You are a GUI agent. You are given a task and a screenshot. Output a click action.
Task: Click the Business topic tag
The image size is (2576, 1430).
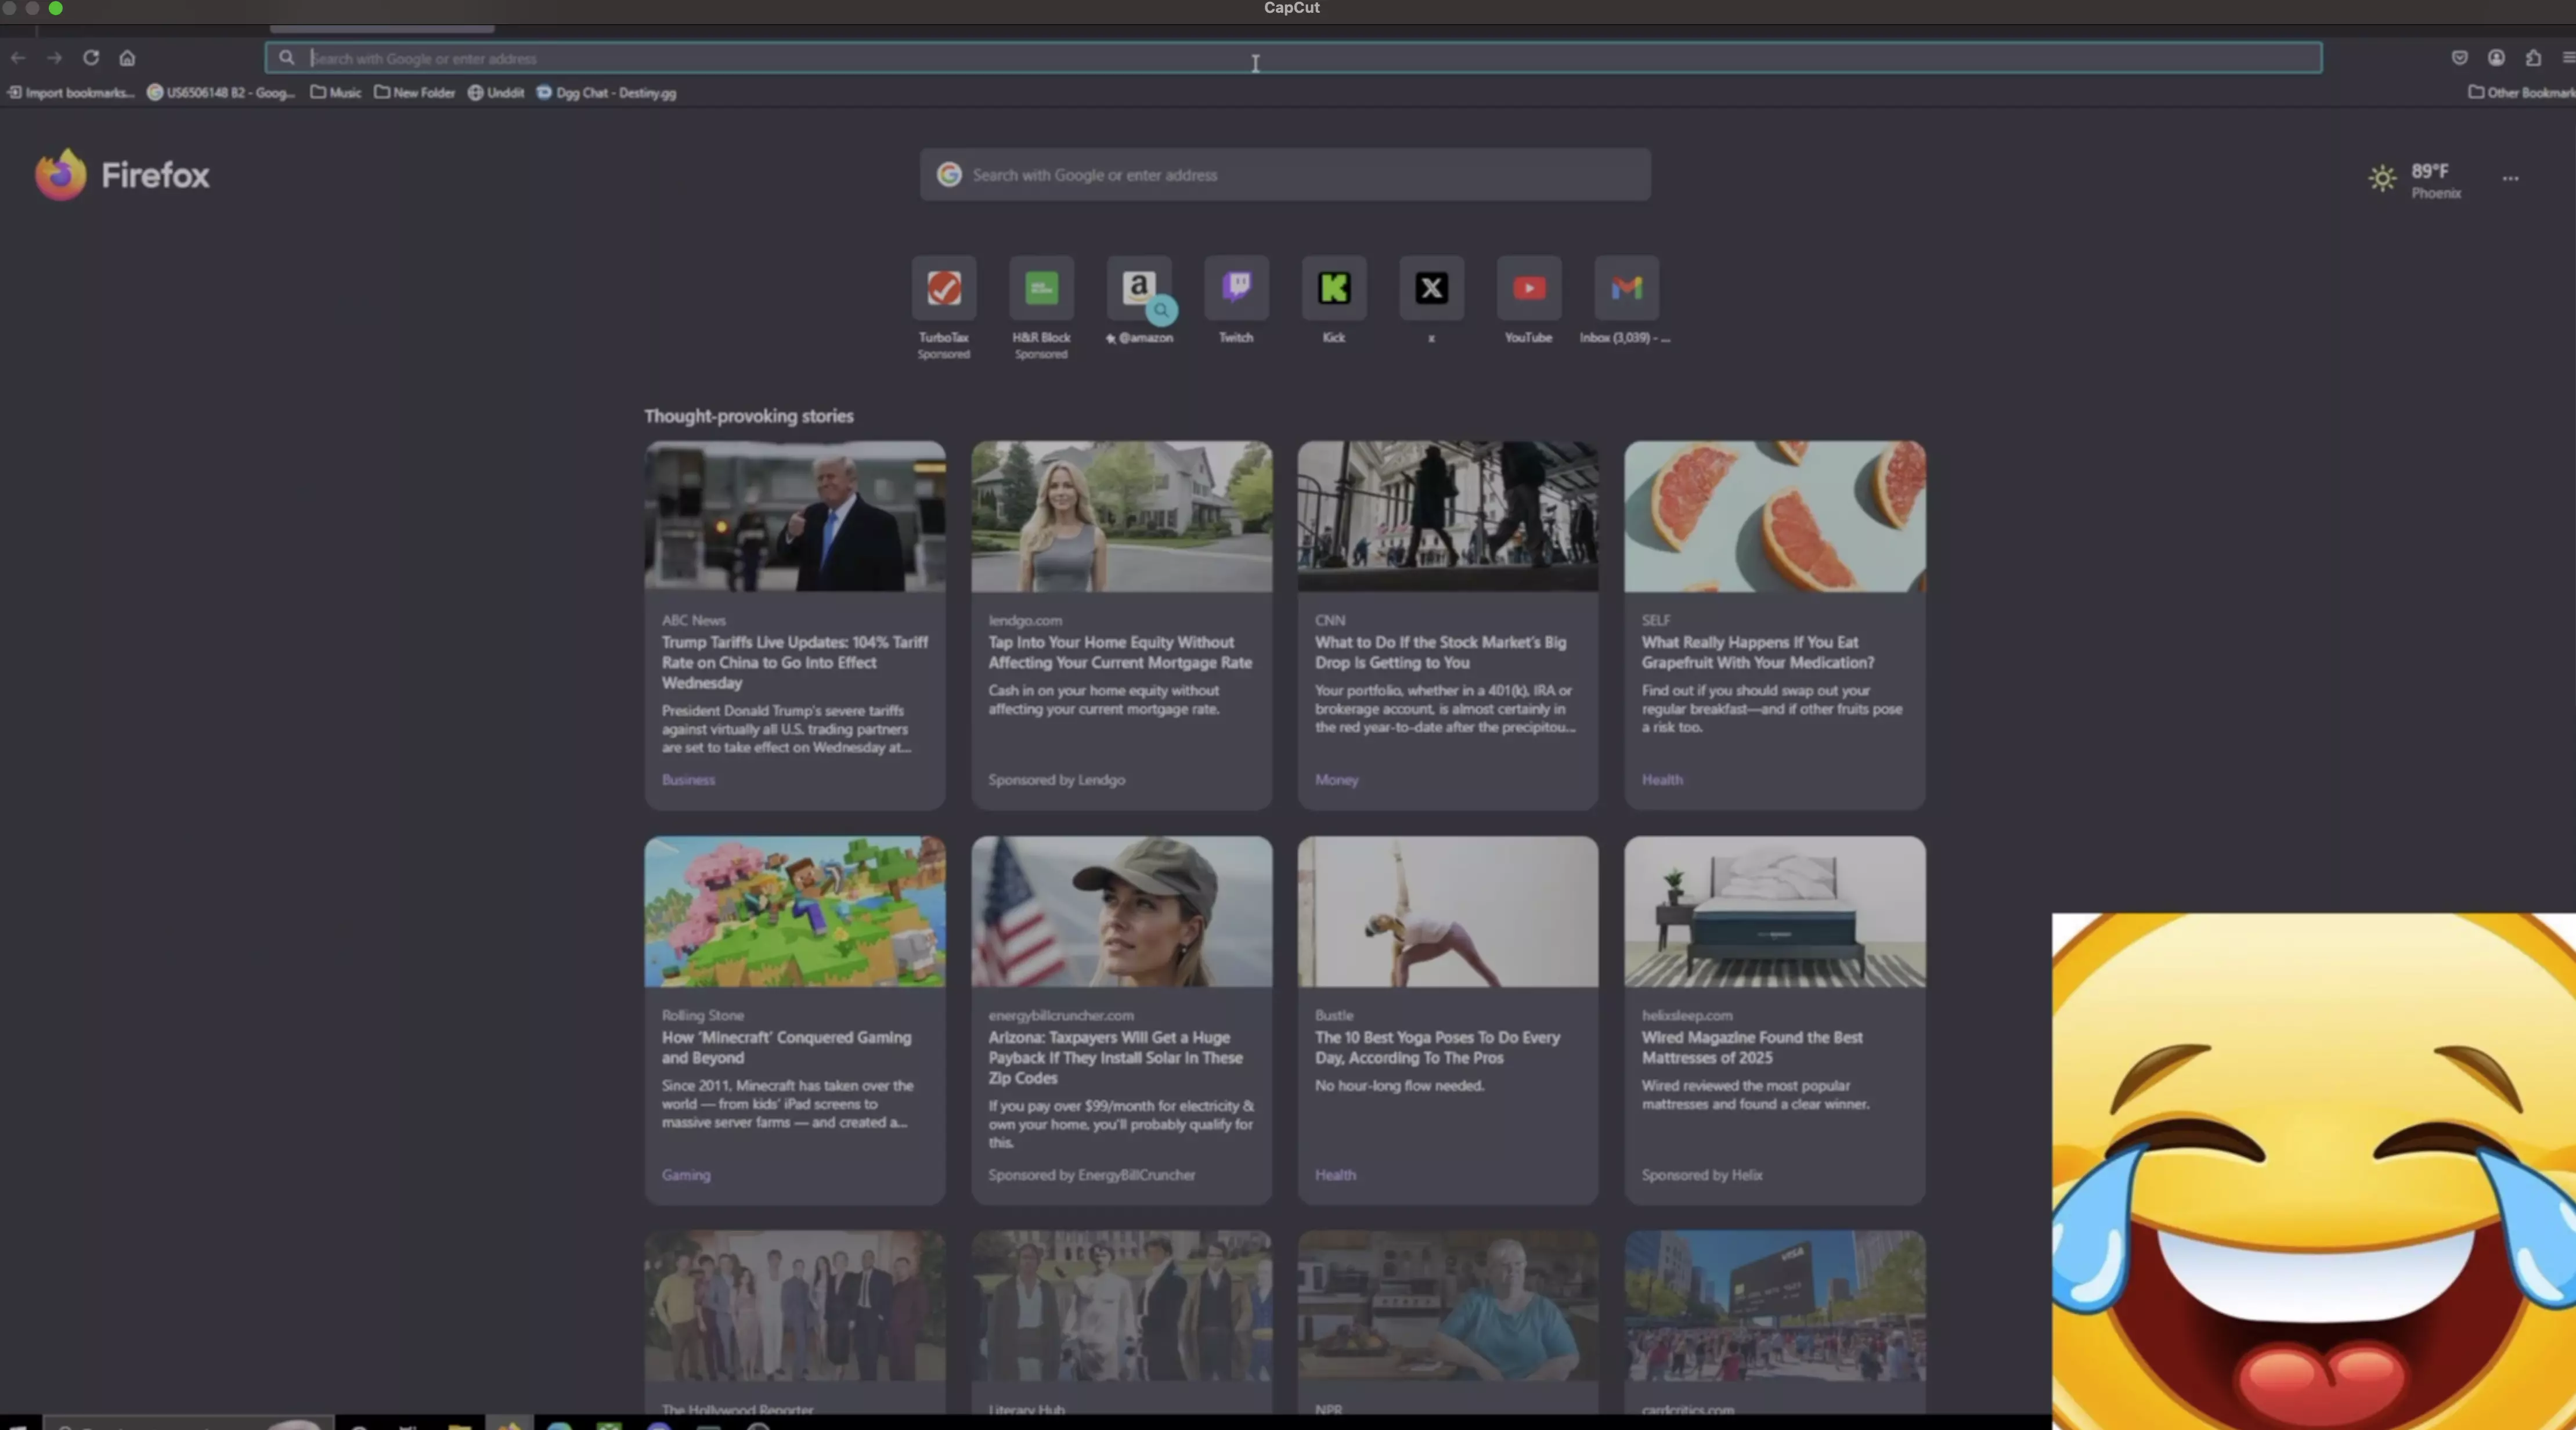tap(688, 780)
